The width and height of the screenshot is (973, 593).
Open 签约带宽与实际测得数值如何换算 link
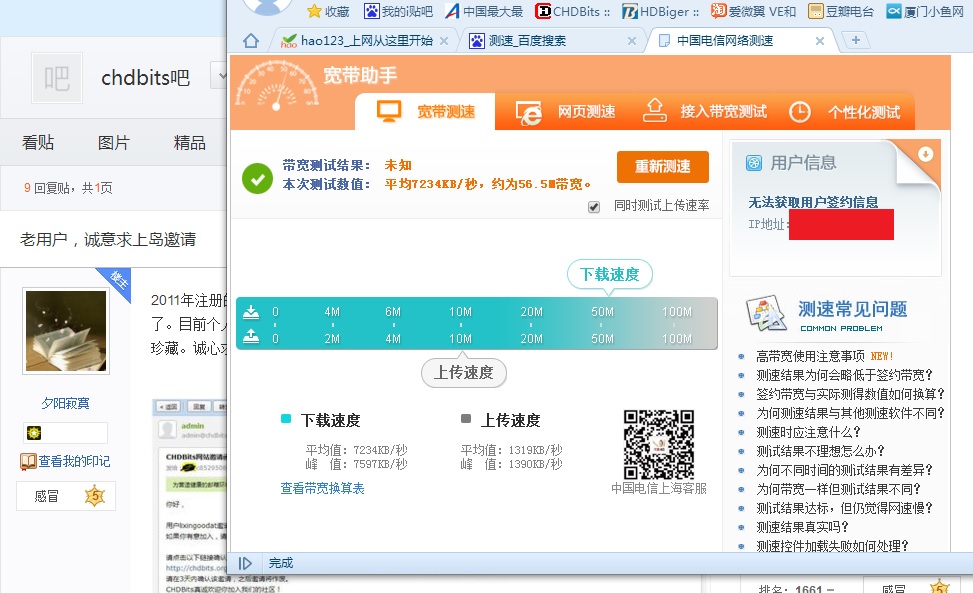click(850, 394)
